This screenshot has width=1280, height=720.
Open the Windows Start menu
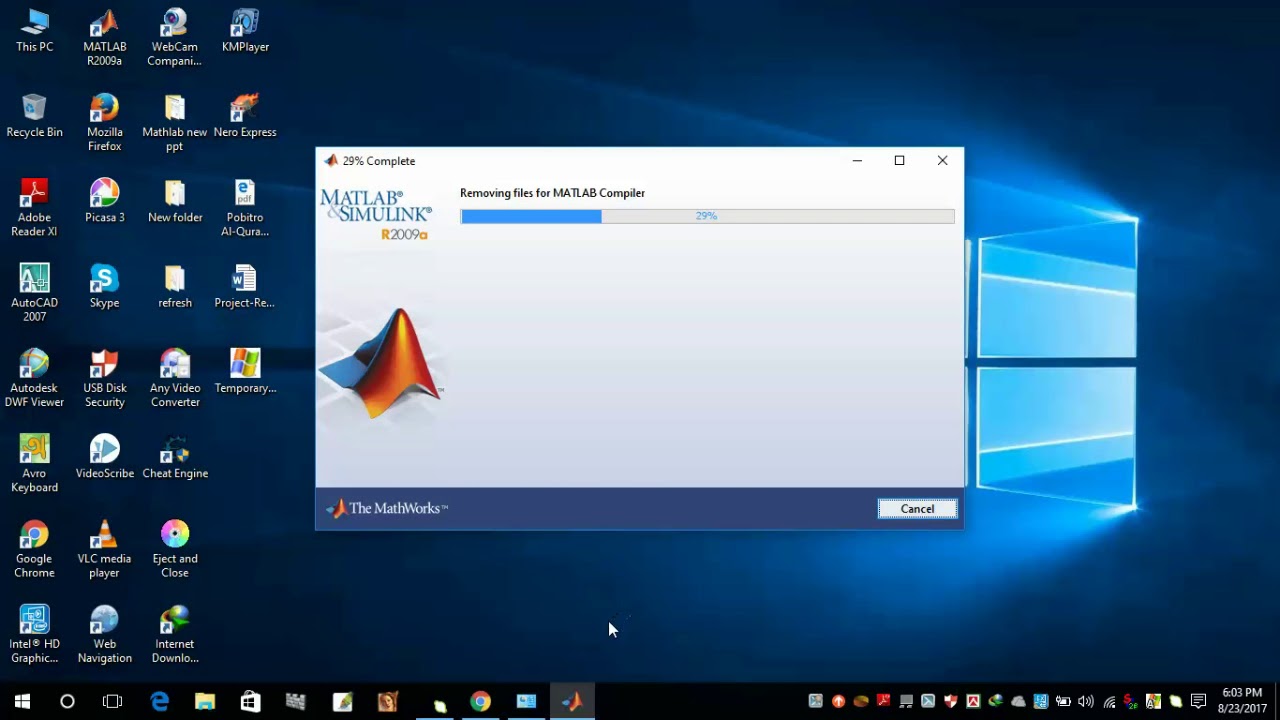[22, 702]
